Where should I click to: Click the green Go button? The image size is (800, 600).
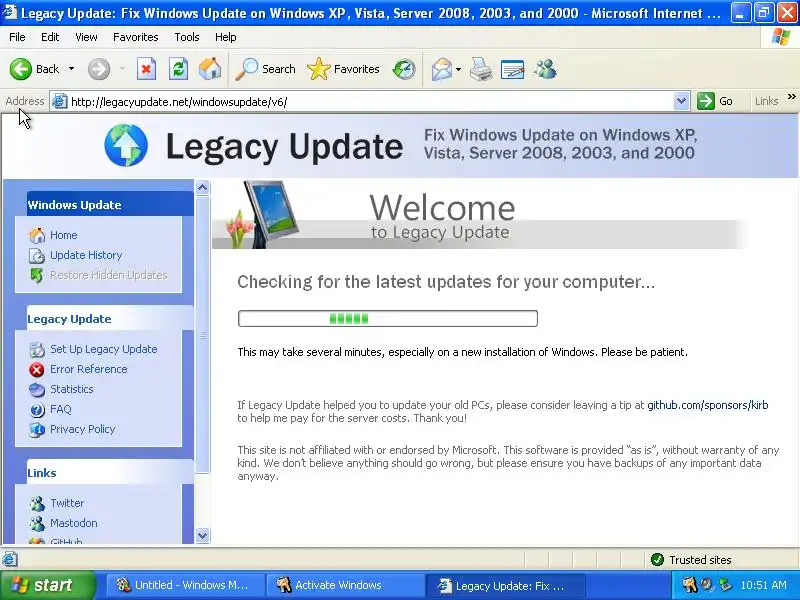(715, 102)
